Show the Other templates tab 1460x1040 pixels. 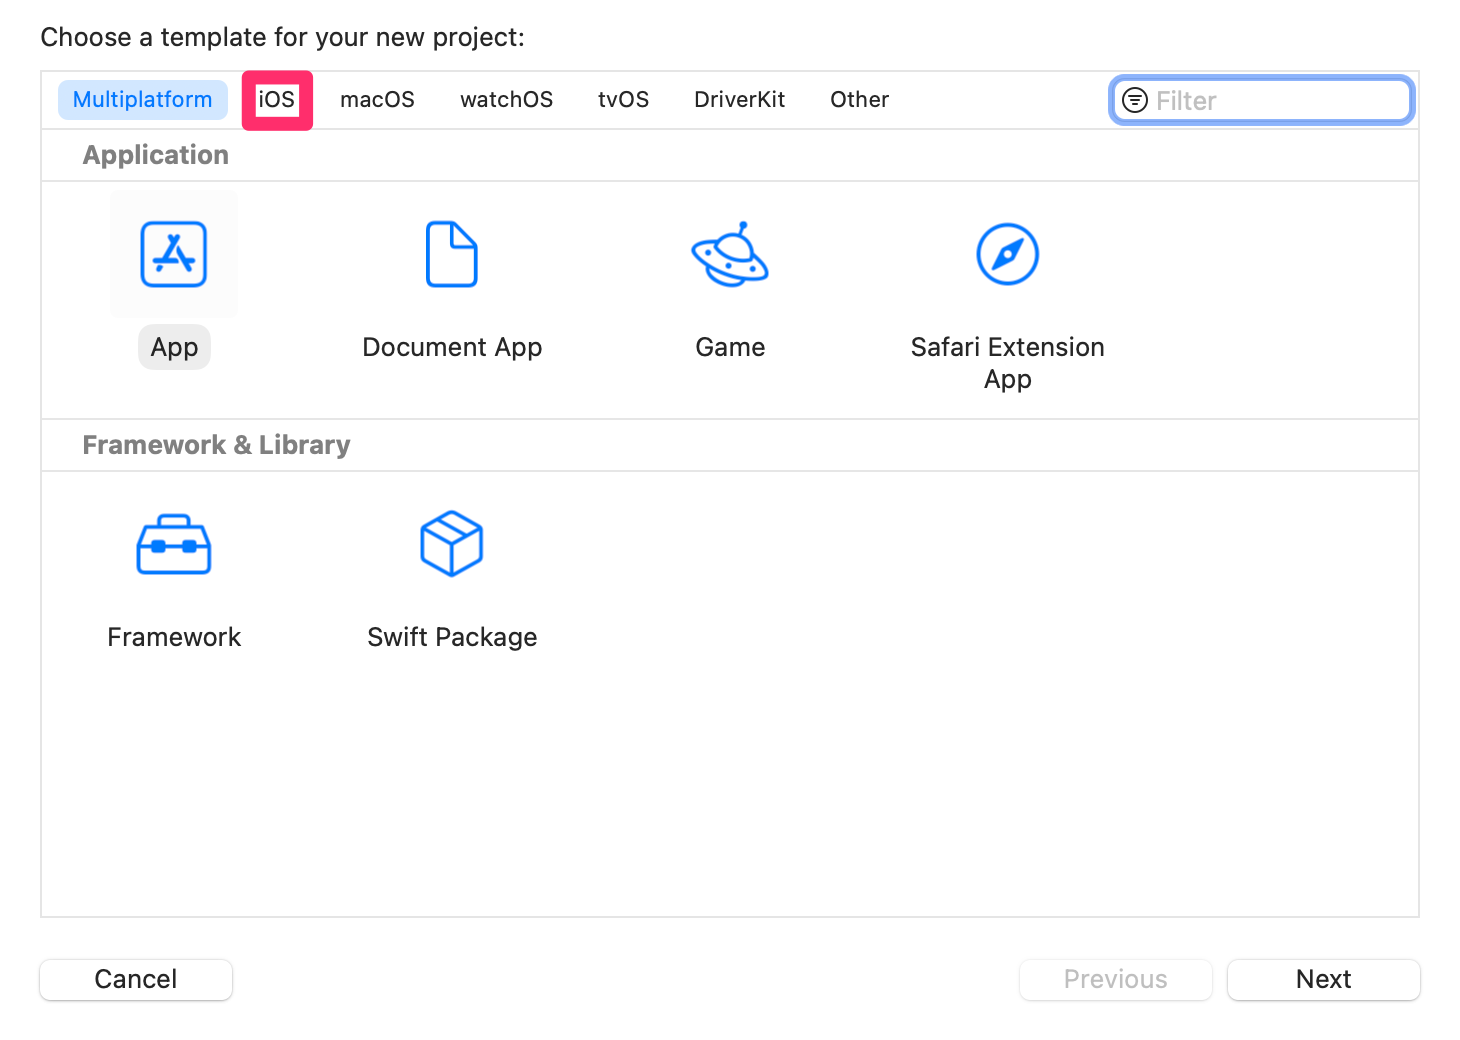point(860,100)
